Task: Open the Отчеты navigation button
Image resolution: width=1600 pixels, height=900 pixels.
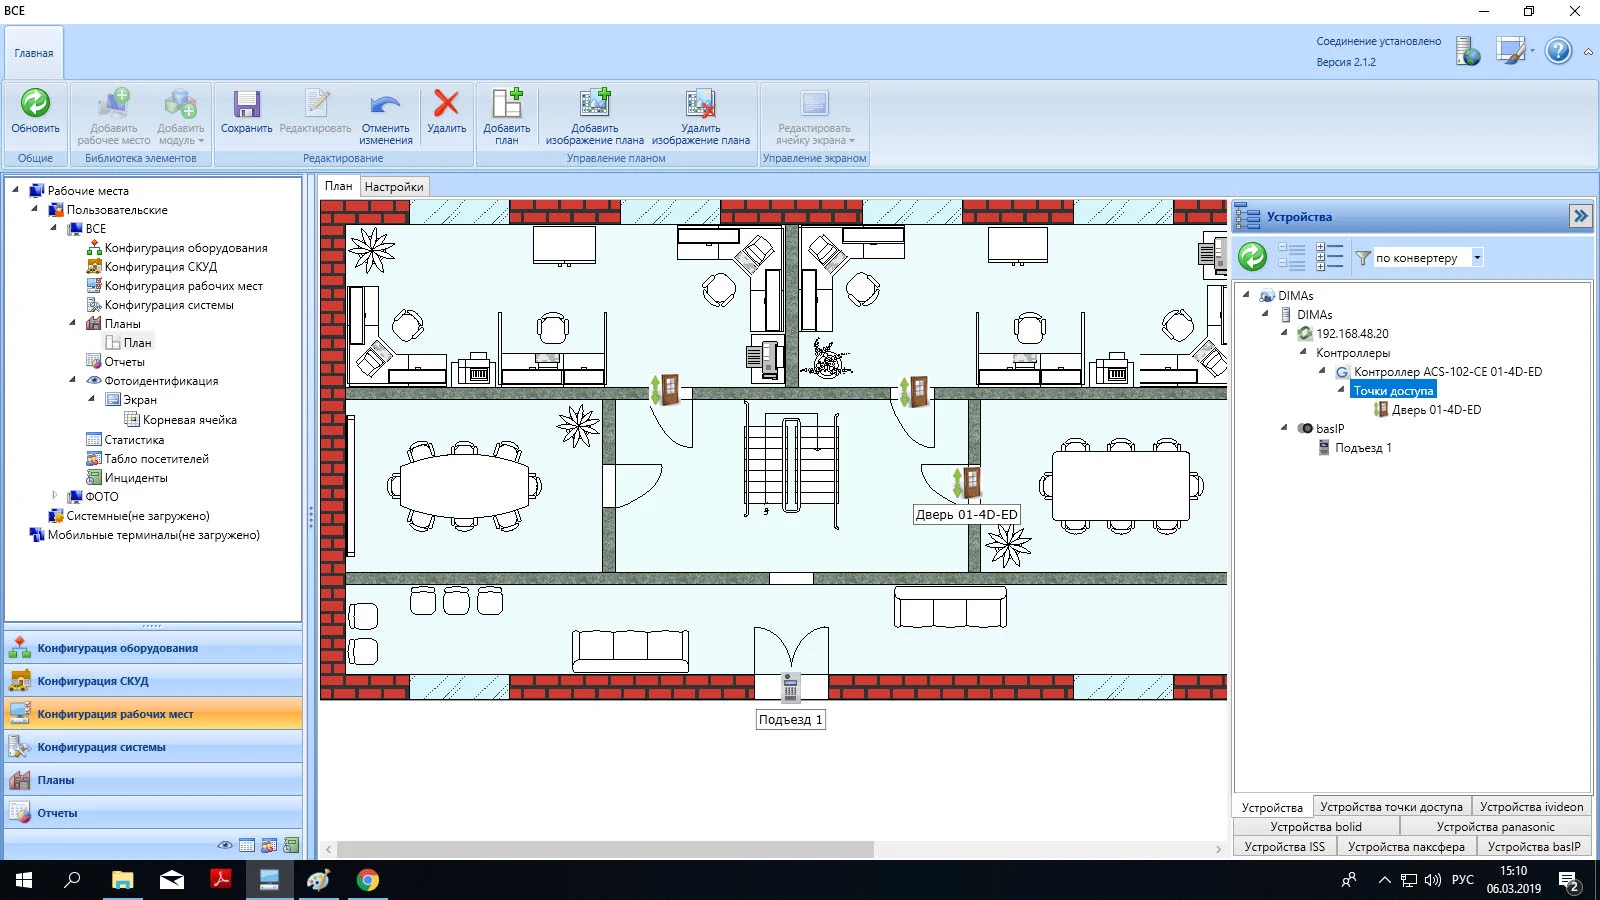Action: pyautogui.click(x=57, y=814)
